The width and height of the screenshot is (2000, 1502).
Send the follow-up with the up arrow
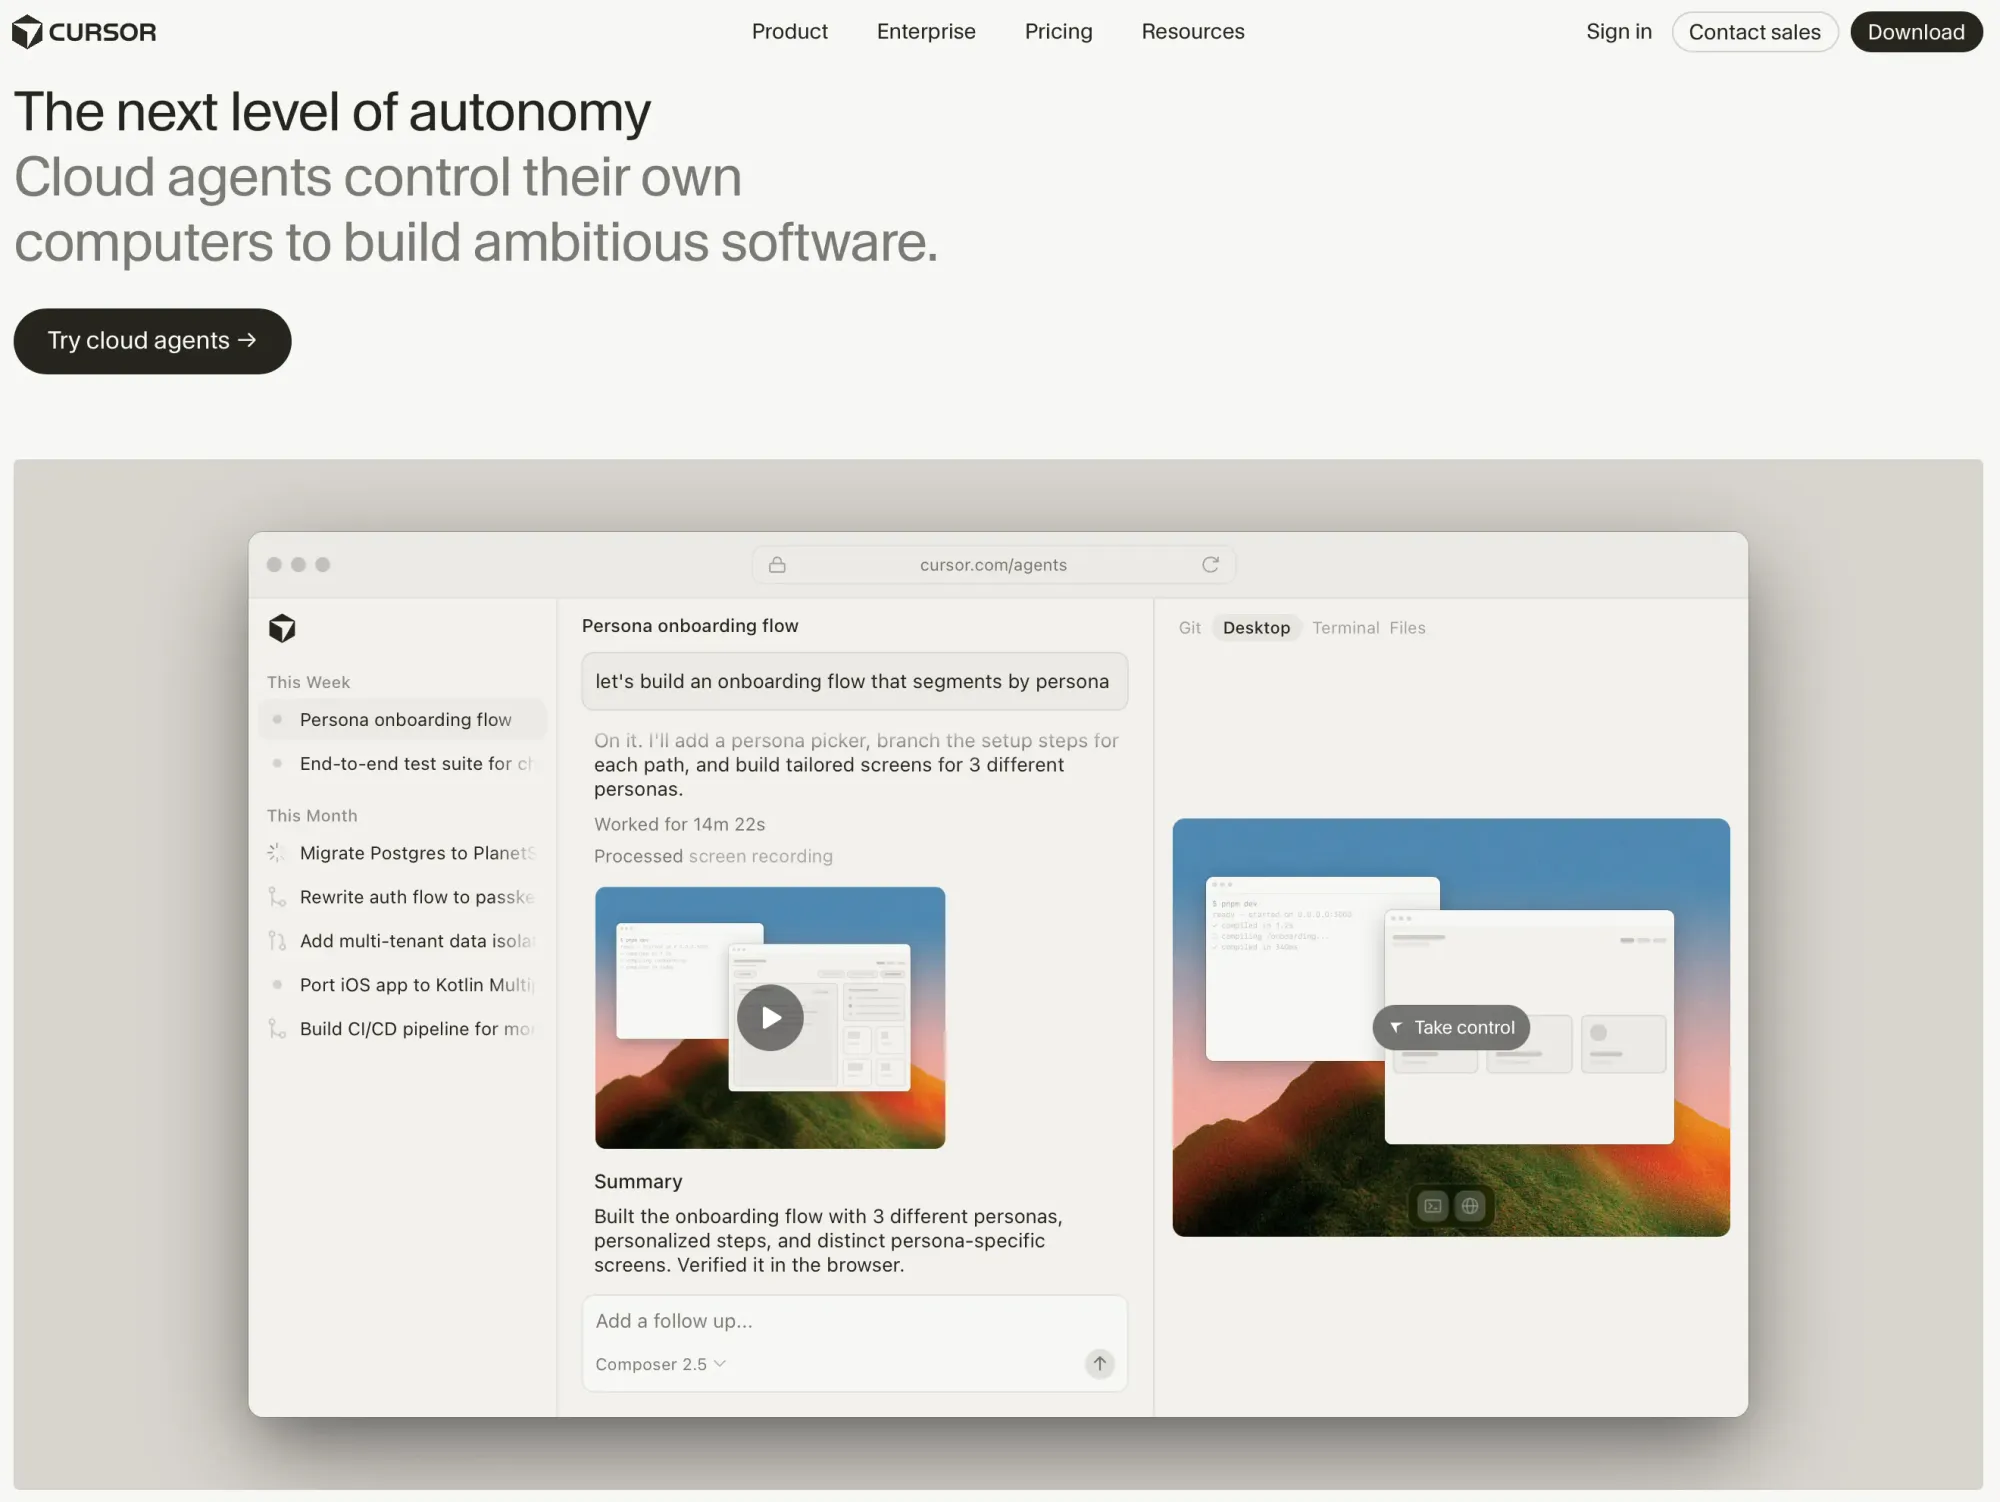(1099, 1363)
